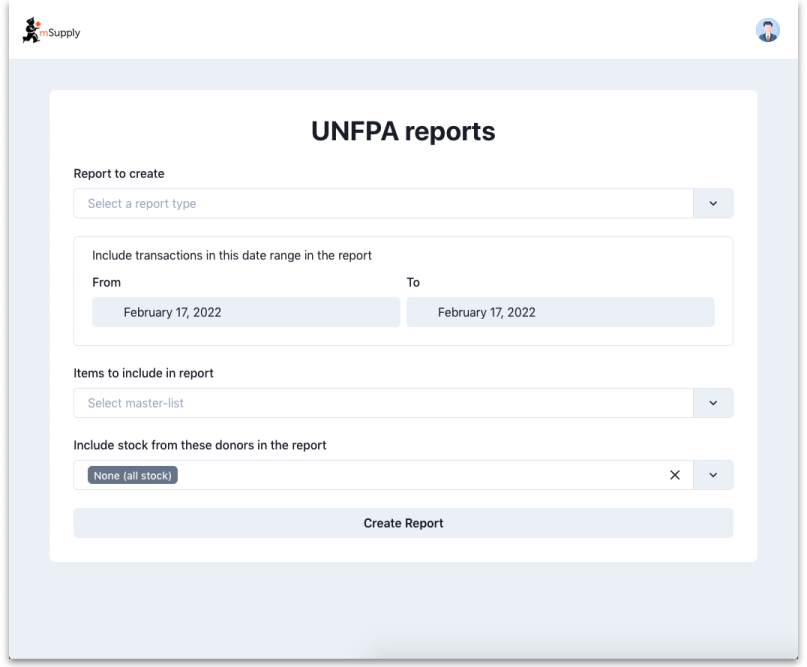
Task: Click the 'UNFPA reports' page heading
Action: point(403,131)
